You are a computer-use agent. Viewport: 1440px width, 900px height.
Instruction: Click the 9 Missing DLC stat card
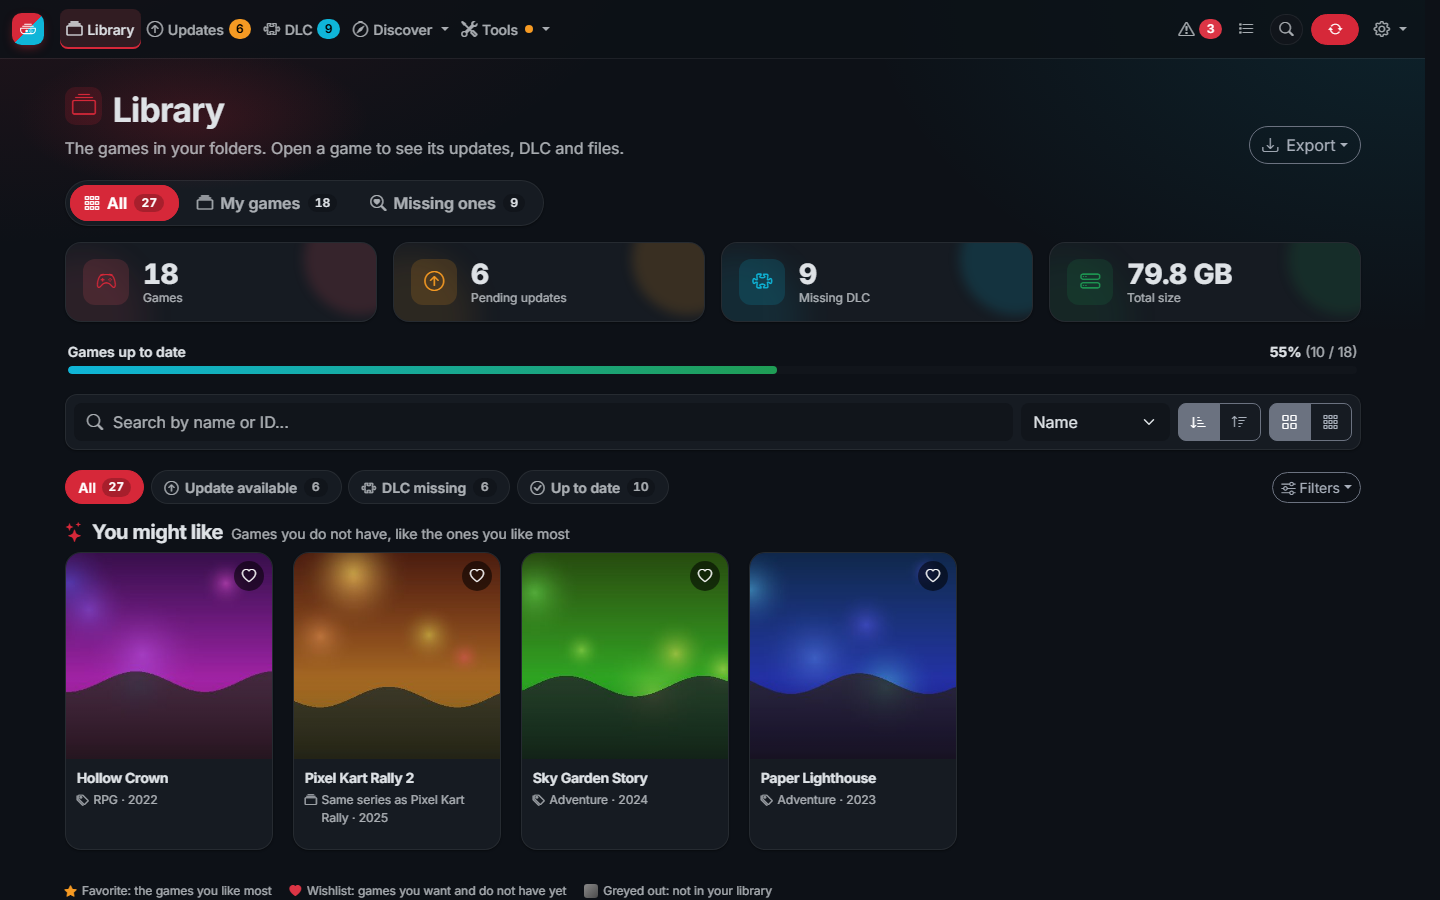[877, 282]
